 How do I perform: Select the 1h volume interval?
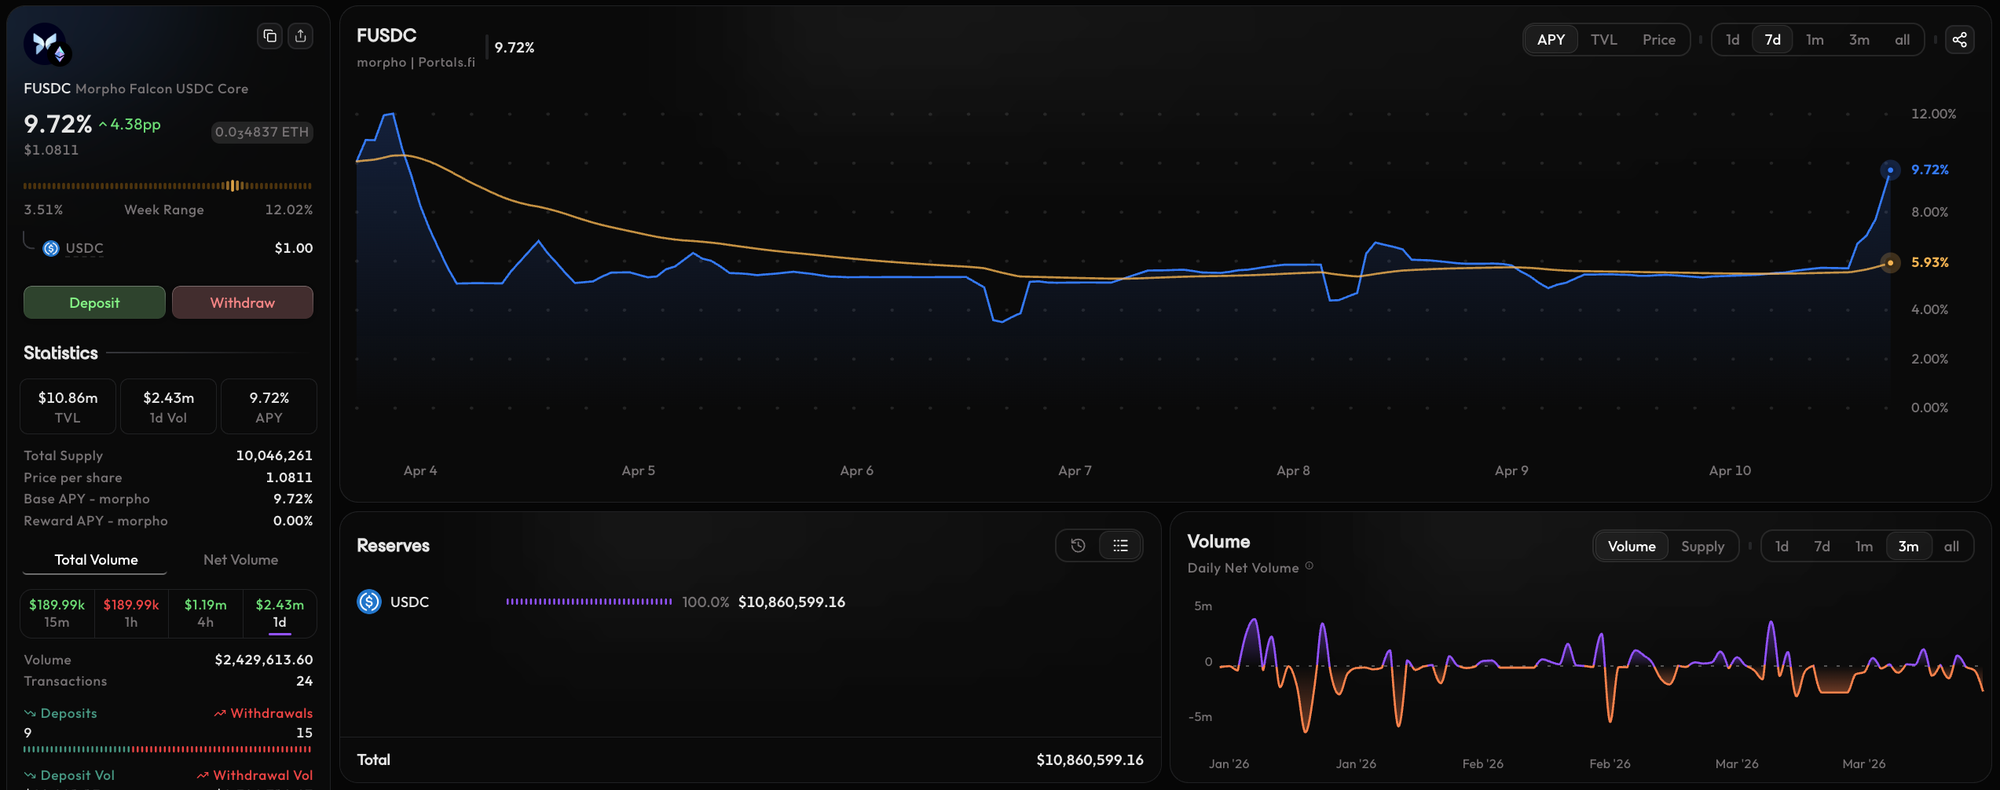131,613
